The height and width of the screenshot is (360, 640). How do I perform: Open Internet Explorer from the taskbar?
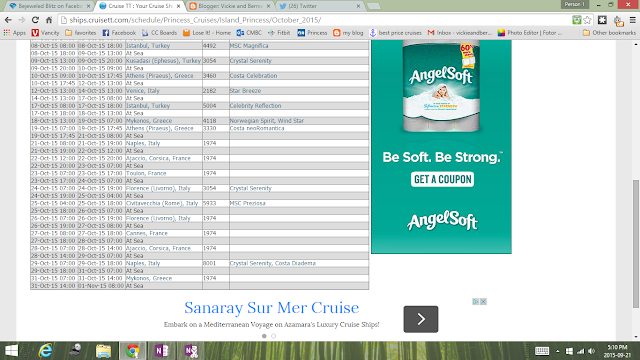pos(45,351)
